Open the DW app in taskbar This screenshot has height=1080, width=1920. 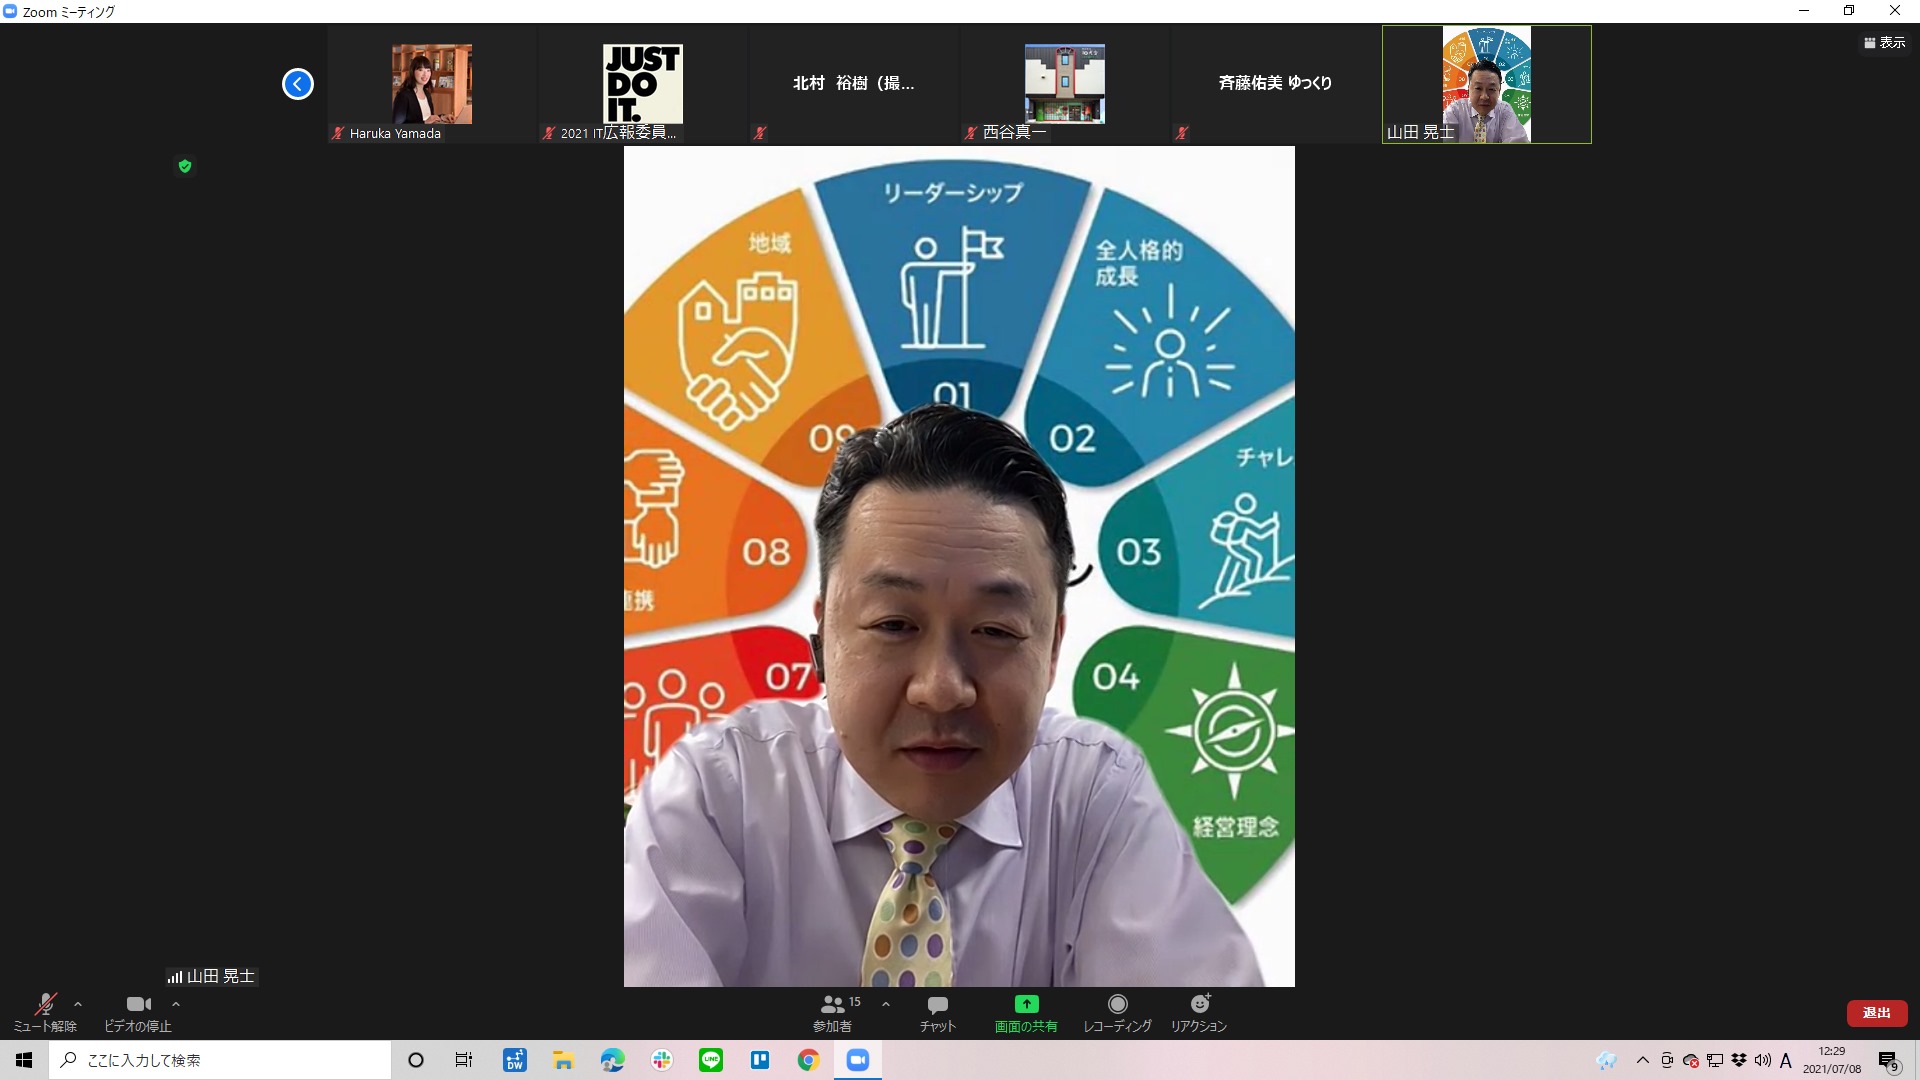[515, 1060]
